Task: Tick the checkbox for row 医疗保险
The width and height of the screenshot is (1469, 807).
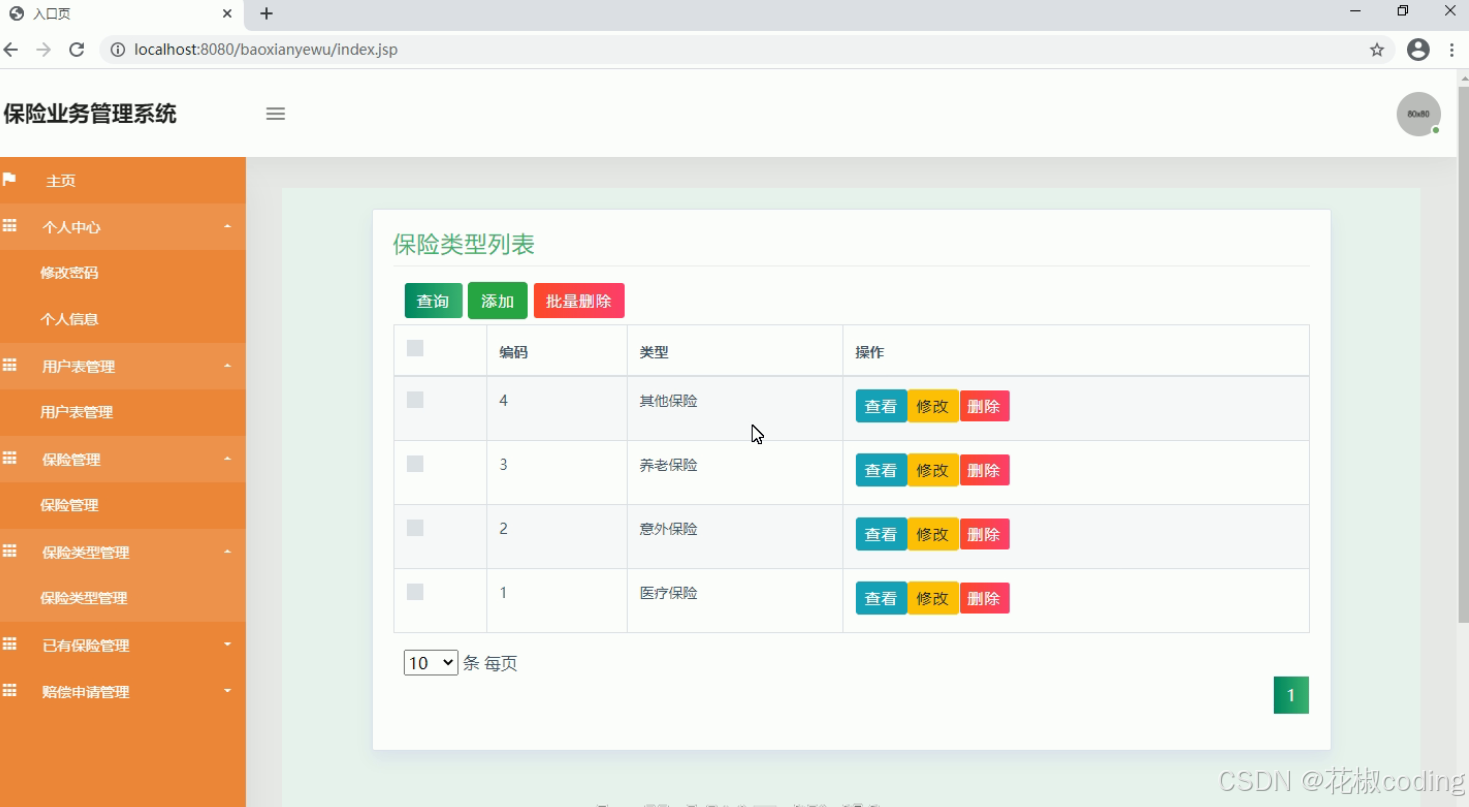Action: pos(415,592)
